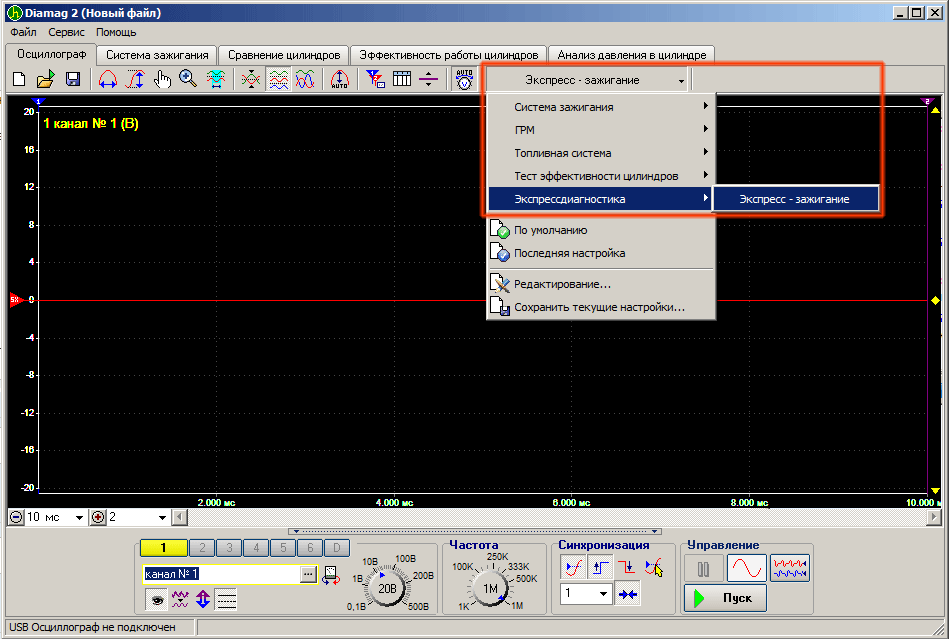Click the meter swap icon next to channel name

click(331, 575)
